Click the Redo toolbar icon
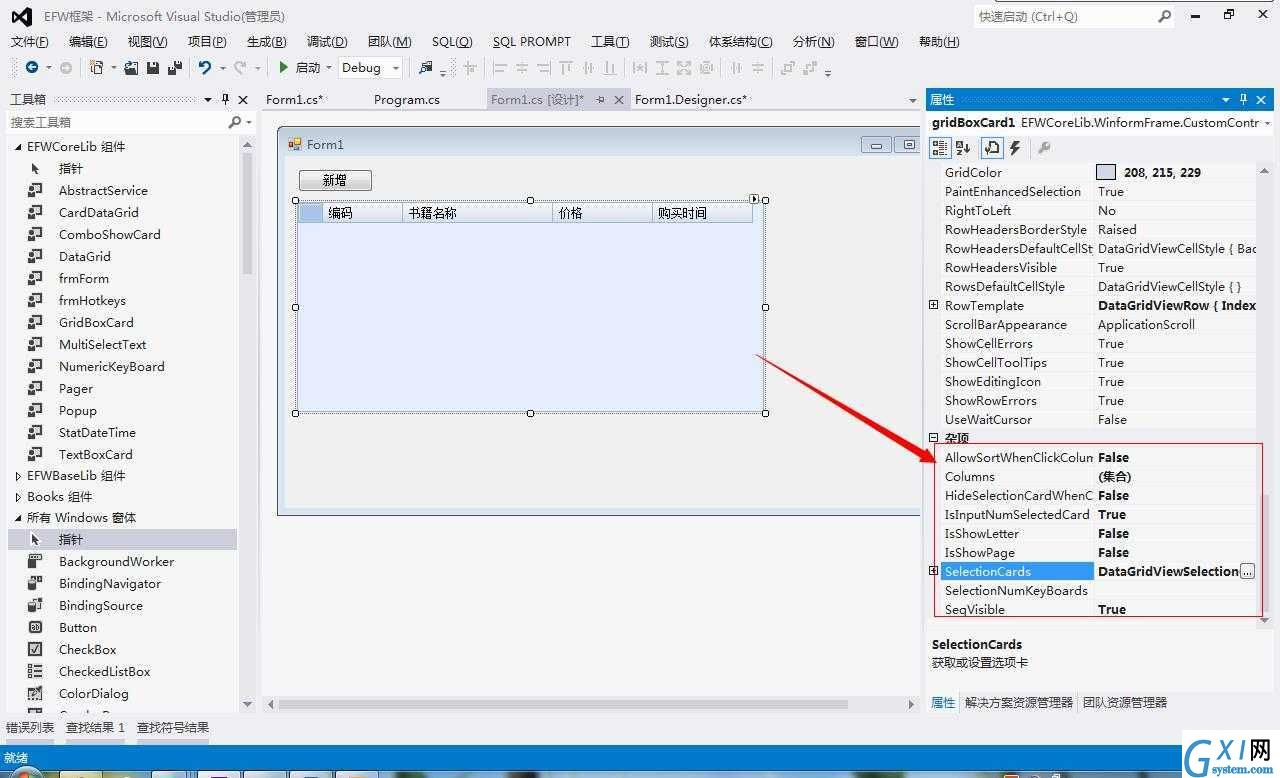 240,68
